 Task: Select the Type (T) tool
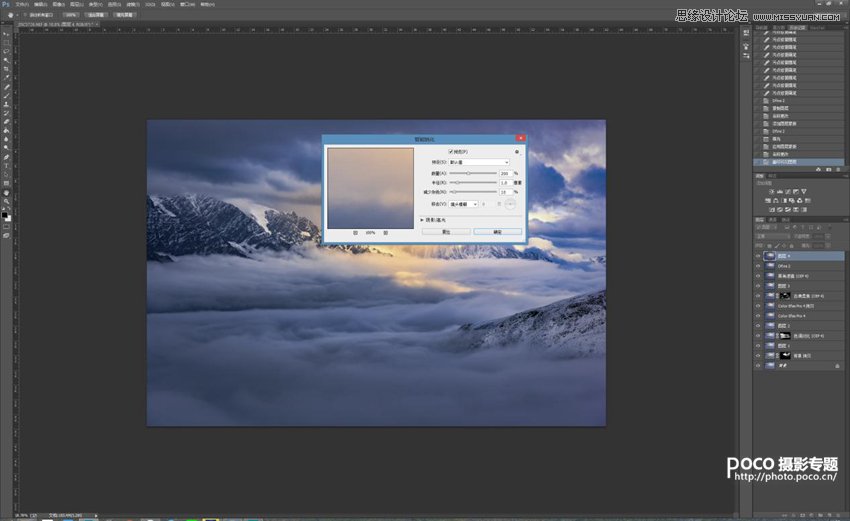pyautogui.click(x=7, y=165)
